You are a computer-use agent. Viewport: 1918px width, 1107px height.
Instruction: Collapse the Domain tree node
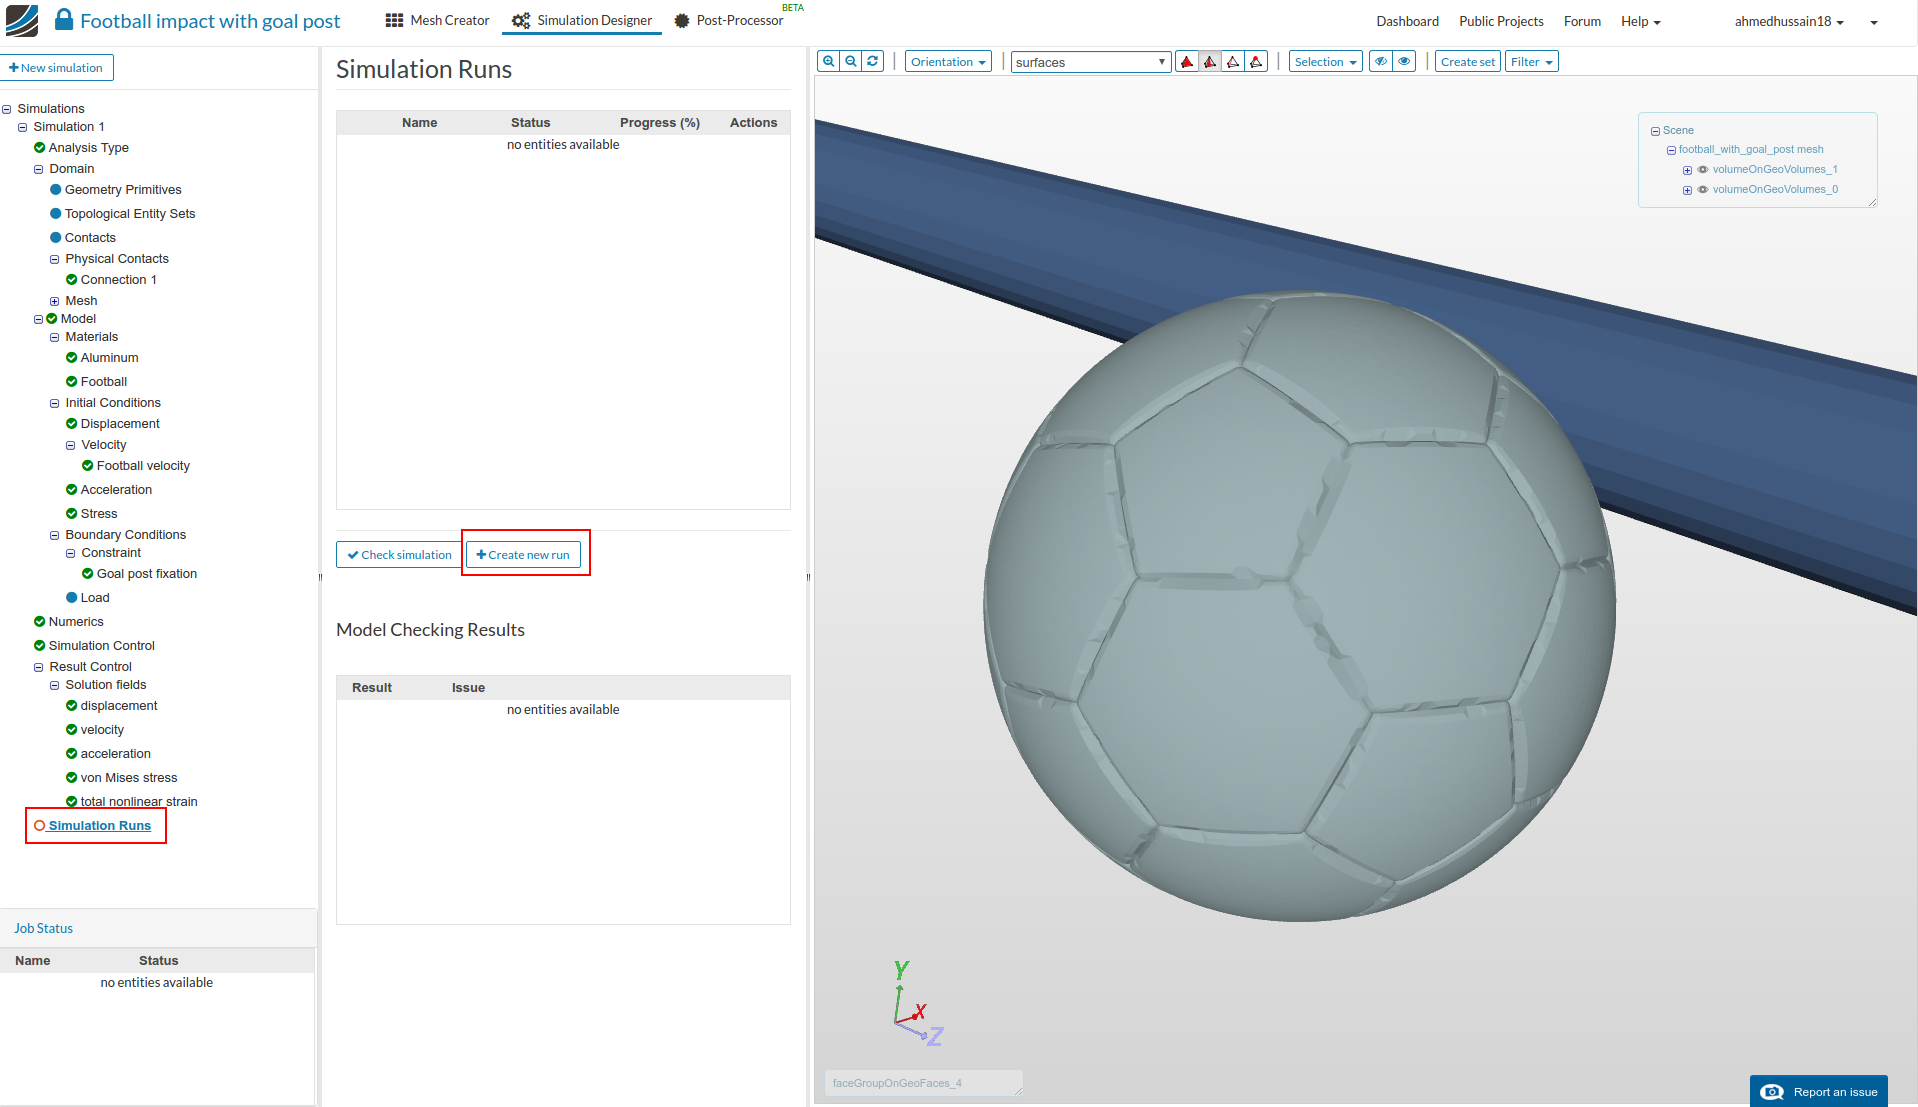pyautogui.click(x=39, y=170)
